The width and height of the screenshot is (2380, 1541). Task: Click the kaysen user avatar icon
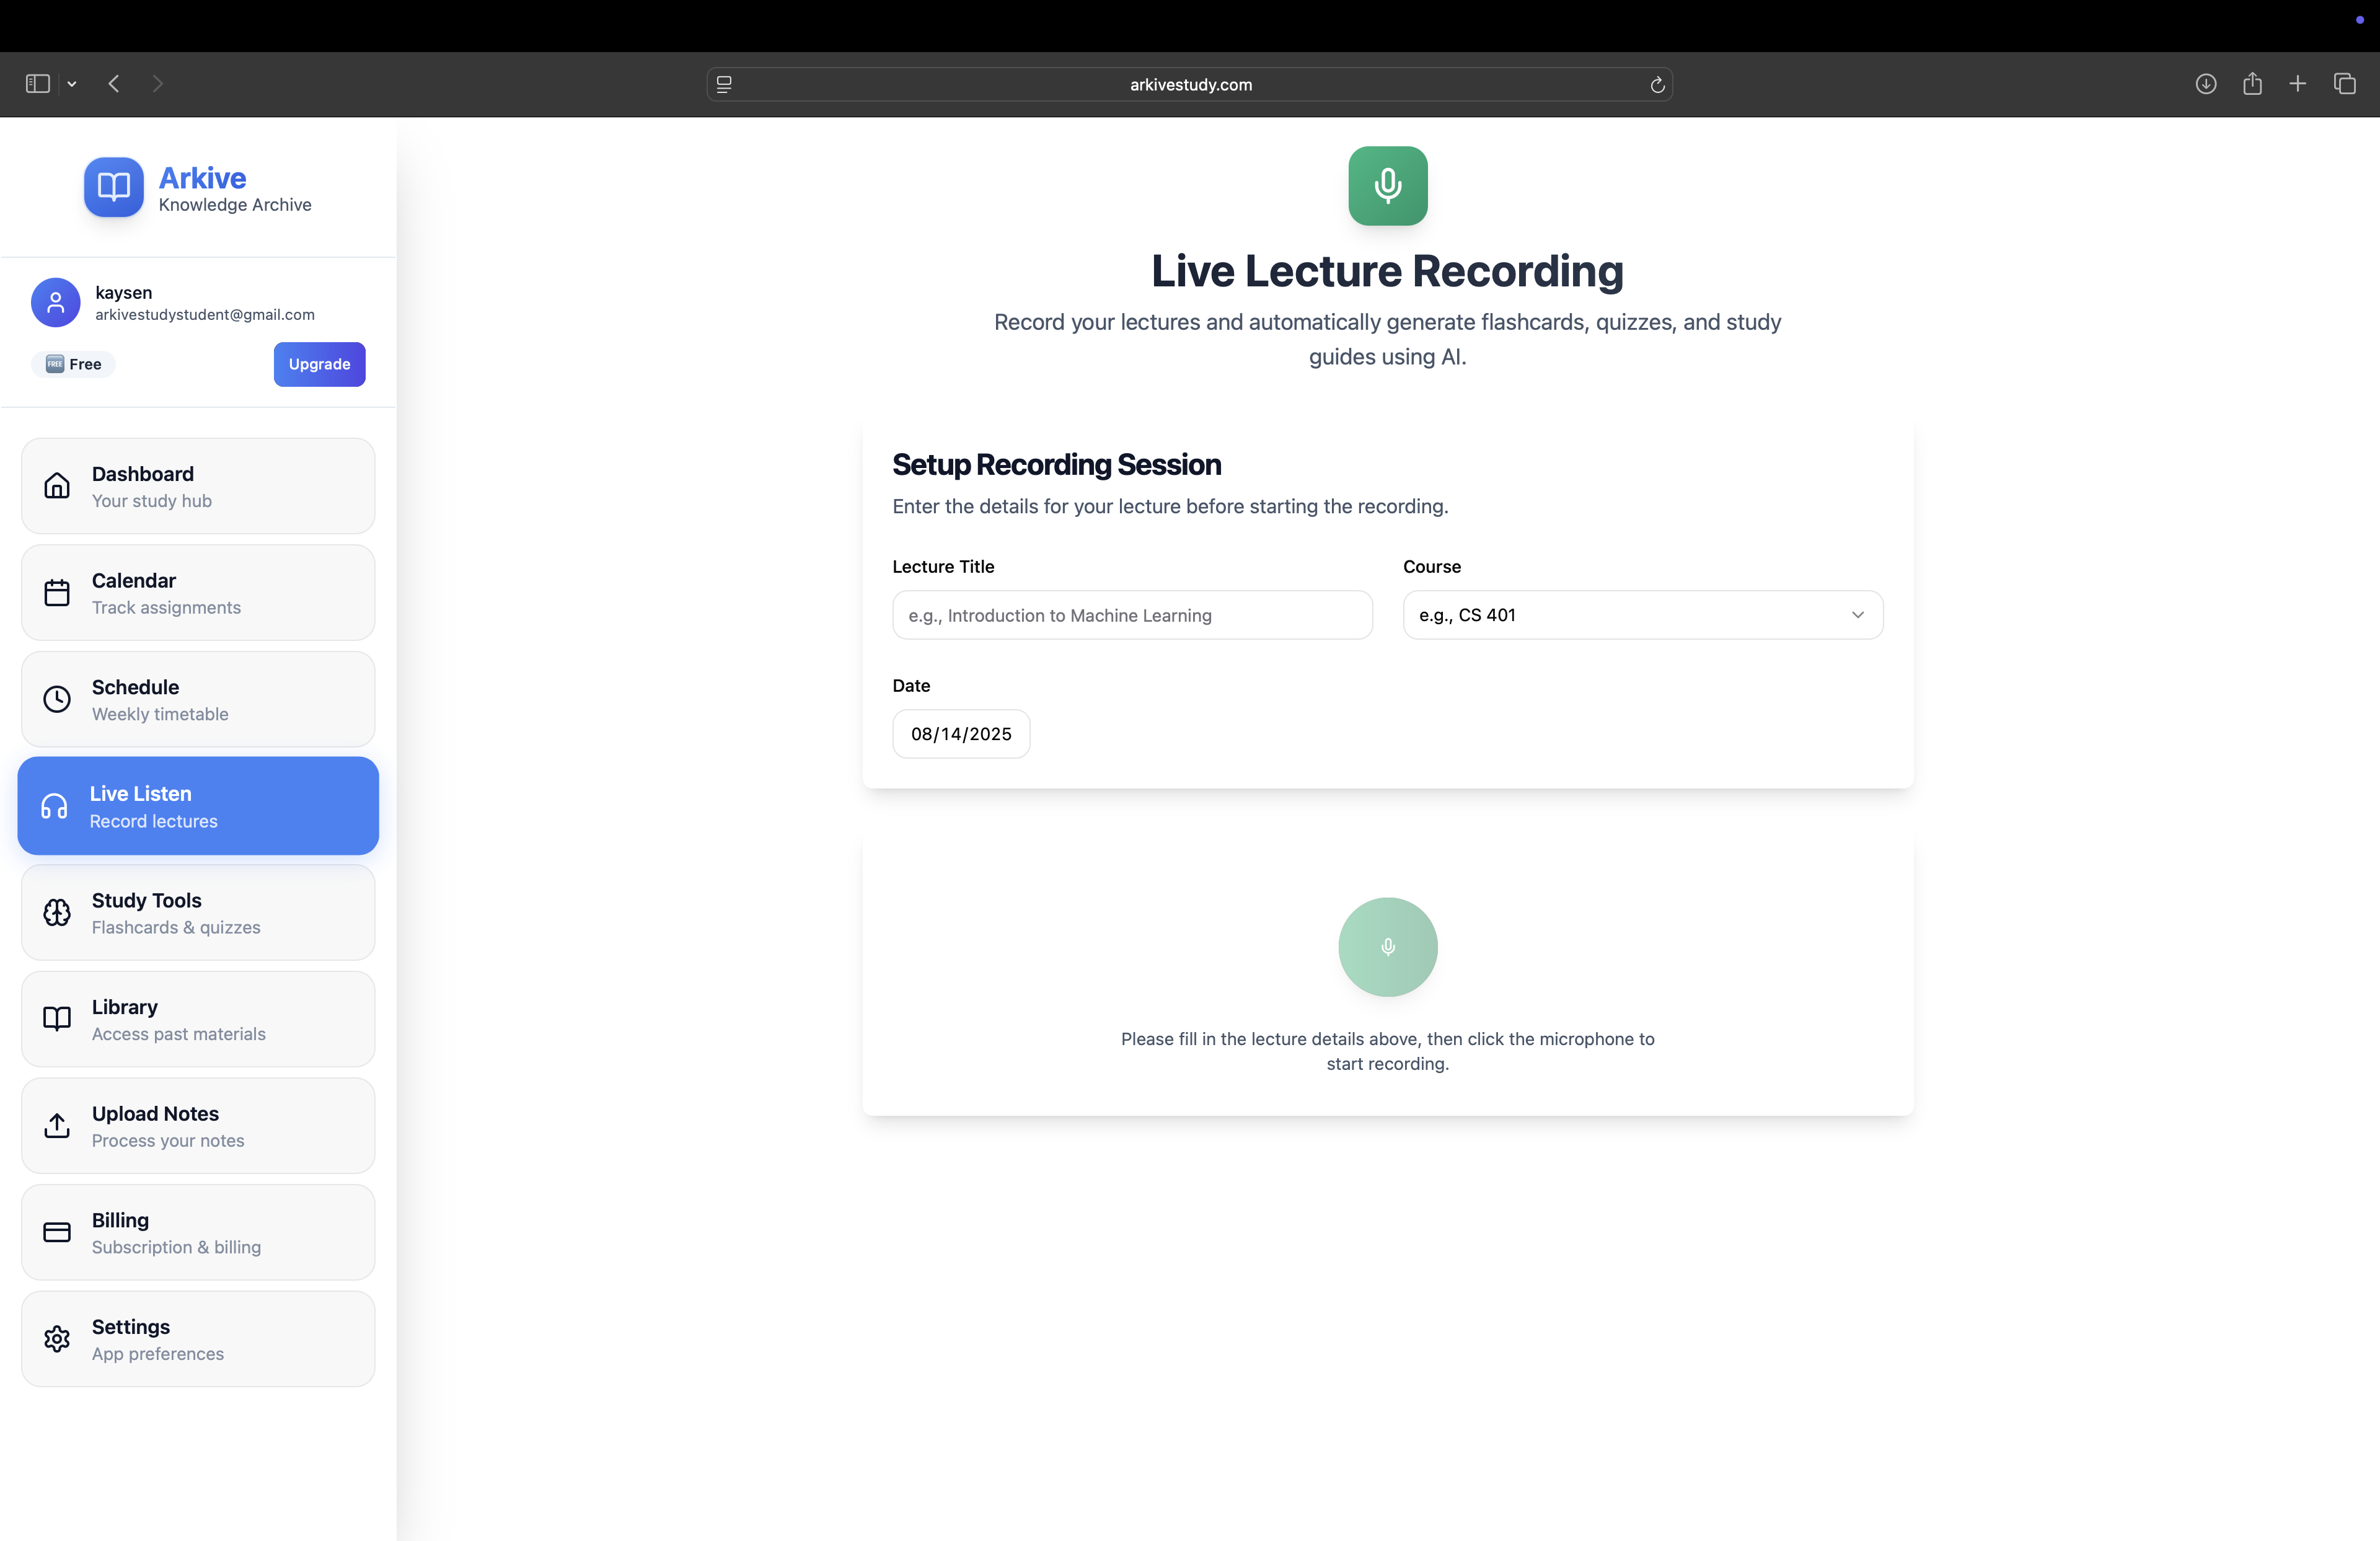56,302
